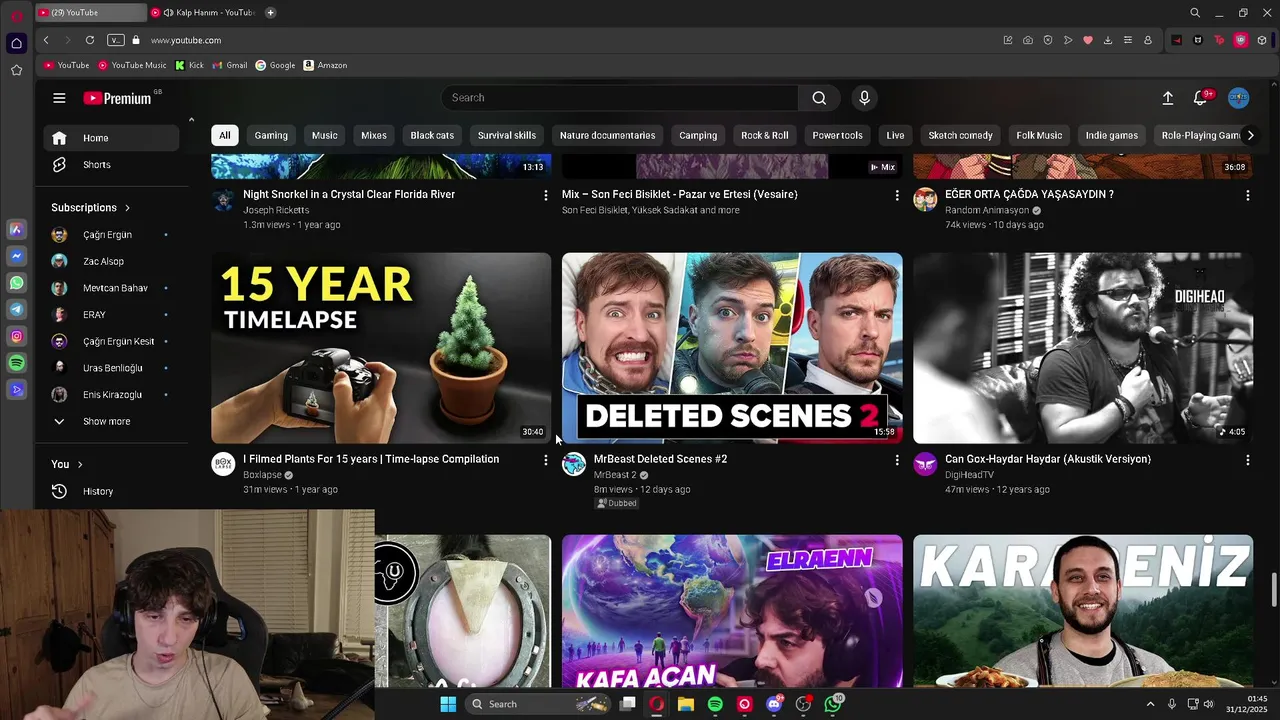Click into YouTube search field

(x=620, y=98)
